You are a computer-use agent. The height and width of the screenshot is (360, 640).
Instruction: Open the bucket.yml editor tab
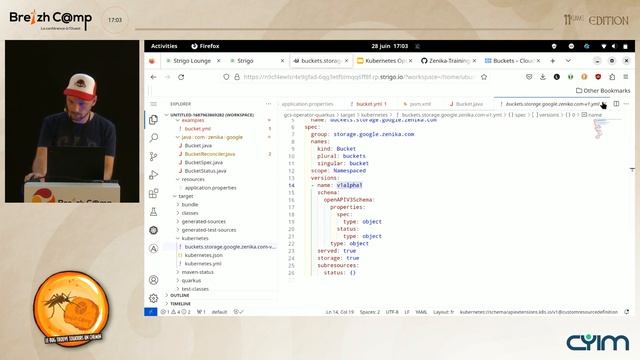click(371, 104)
